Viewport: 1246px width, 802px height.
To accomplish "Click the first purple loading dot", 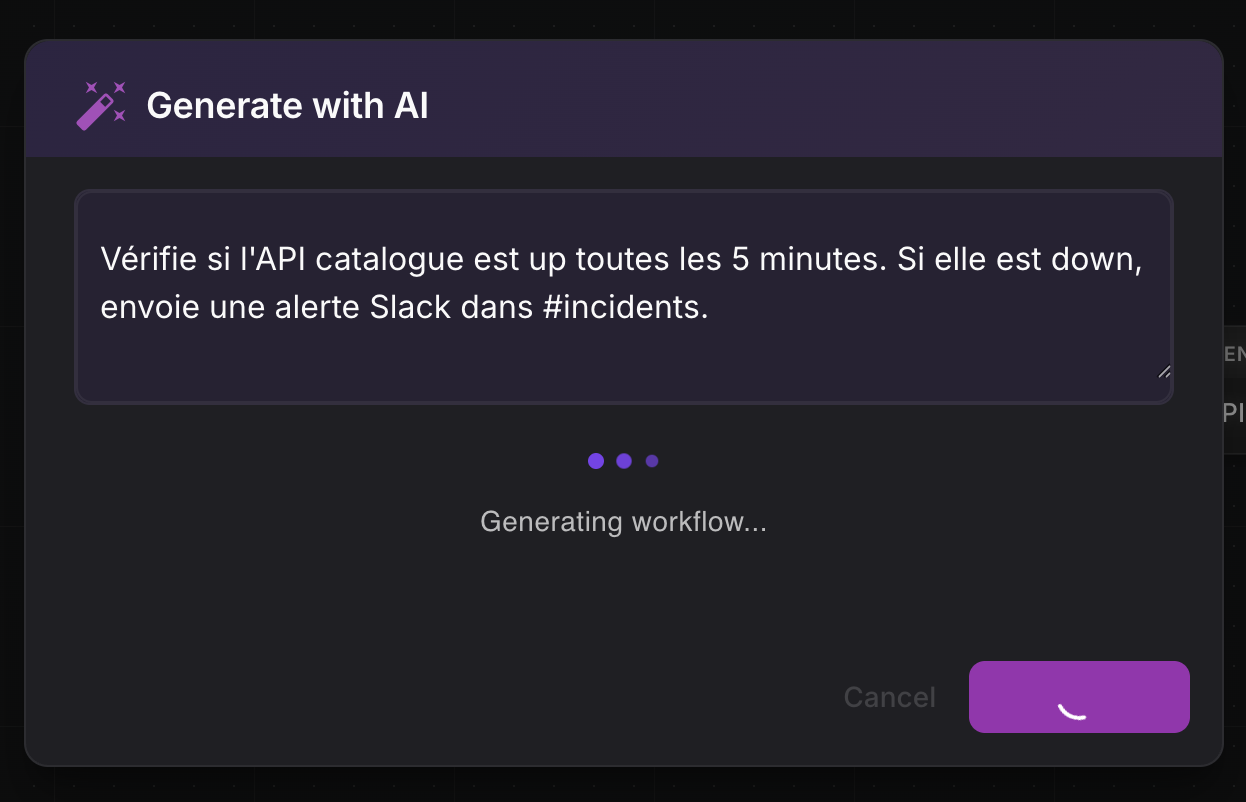I will (x=596, y=461).
